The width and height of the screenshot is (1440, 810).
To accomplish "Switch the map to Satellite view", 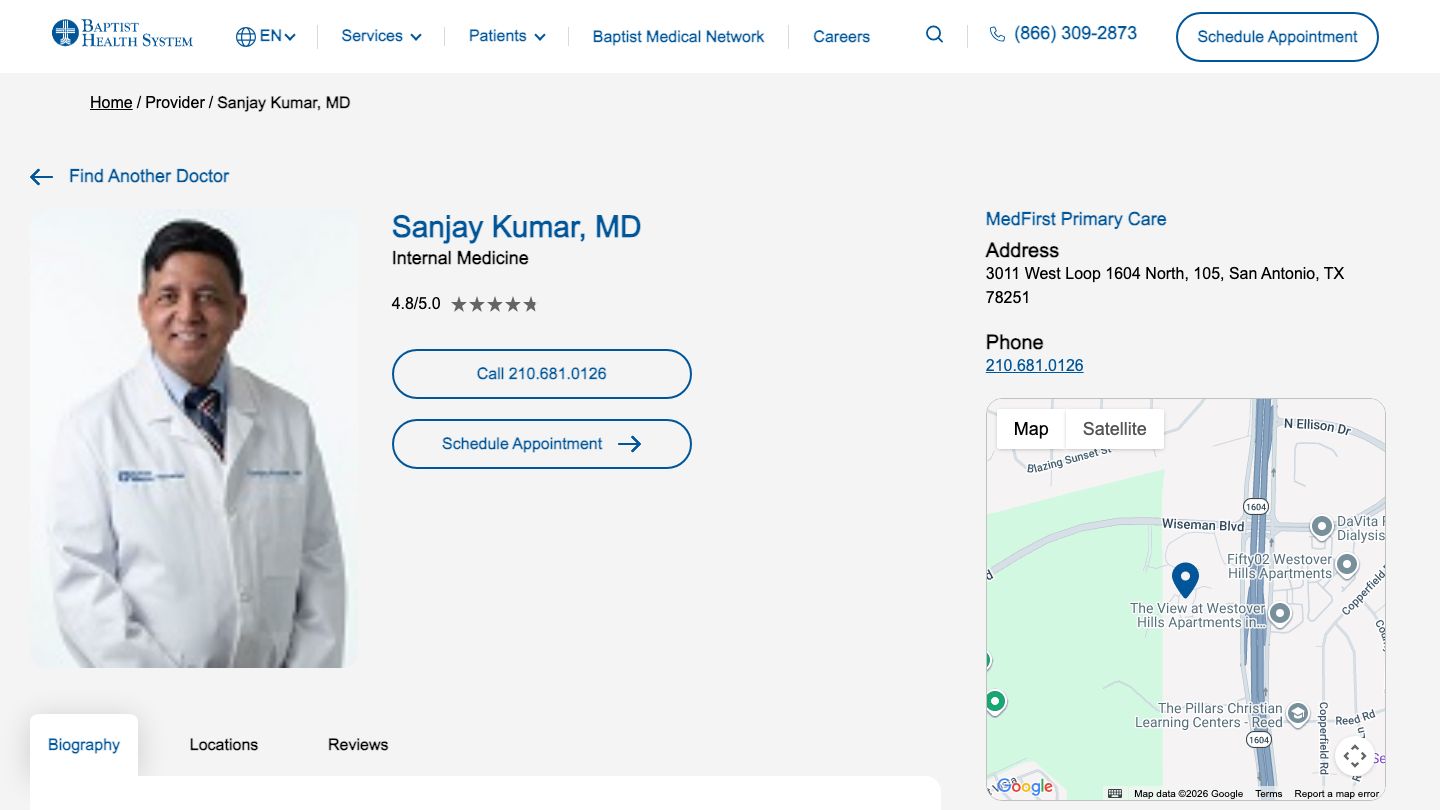I will coord(1114,428).
